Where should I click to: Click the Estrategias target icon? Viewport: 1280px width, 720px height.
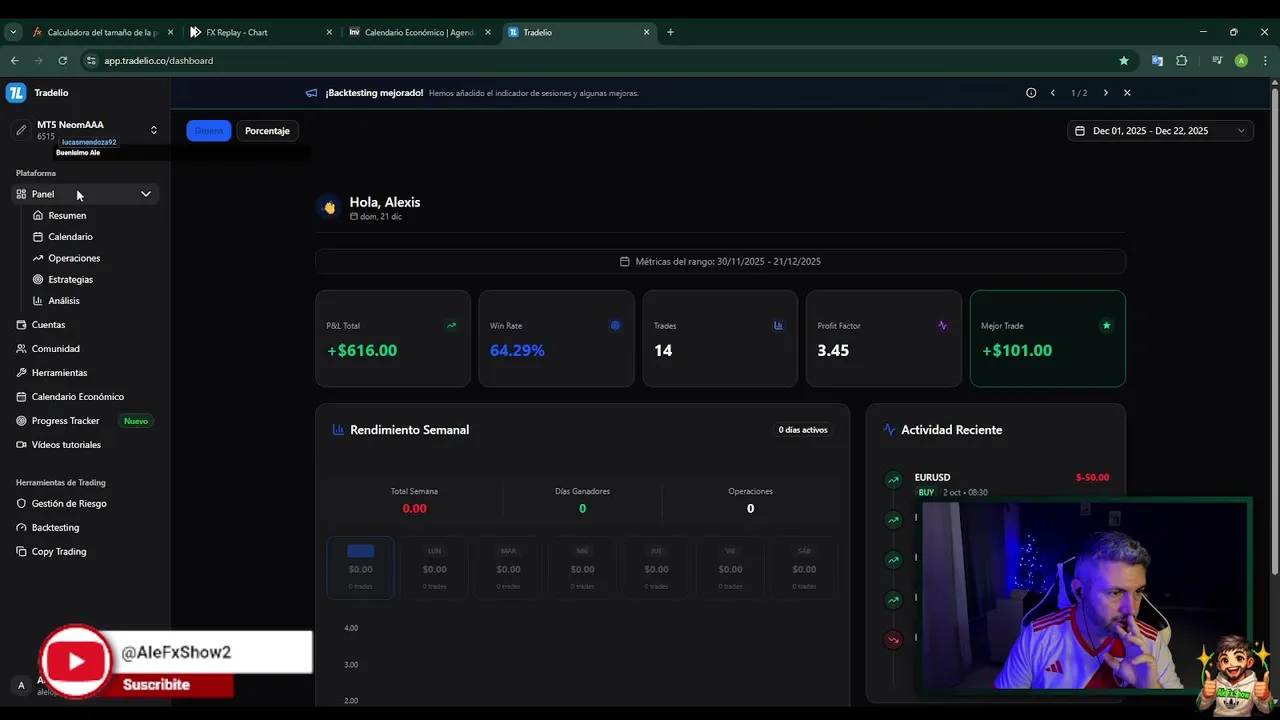coord(38,280)
